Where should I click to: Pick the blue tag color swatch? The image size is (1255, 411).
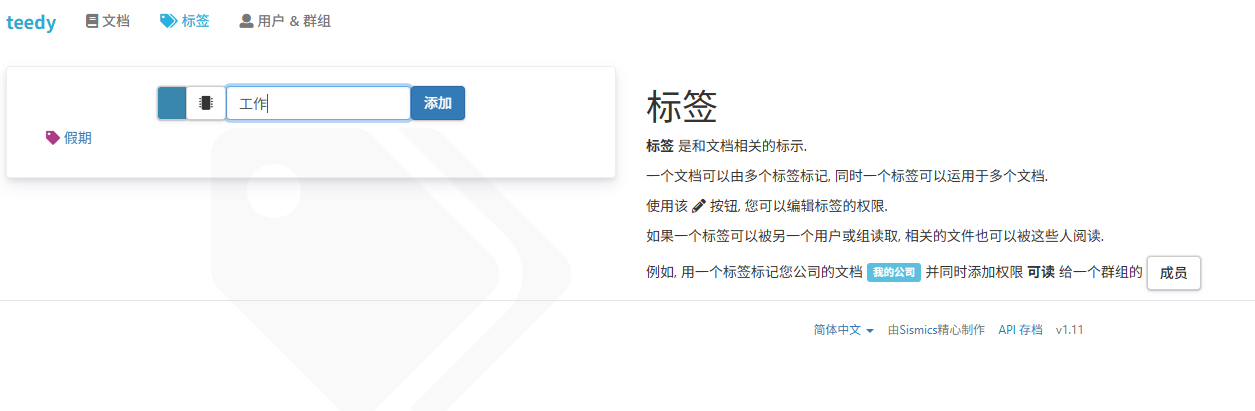tap(172, 103)
